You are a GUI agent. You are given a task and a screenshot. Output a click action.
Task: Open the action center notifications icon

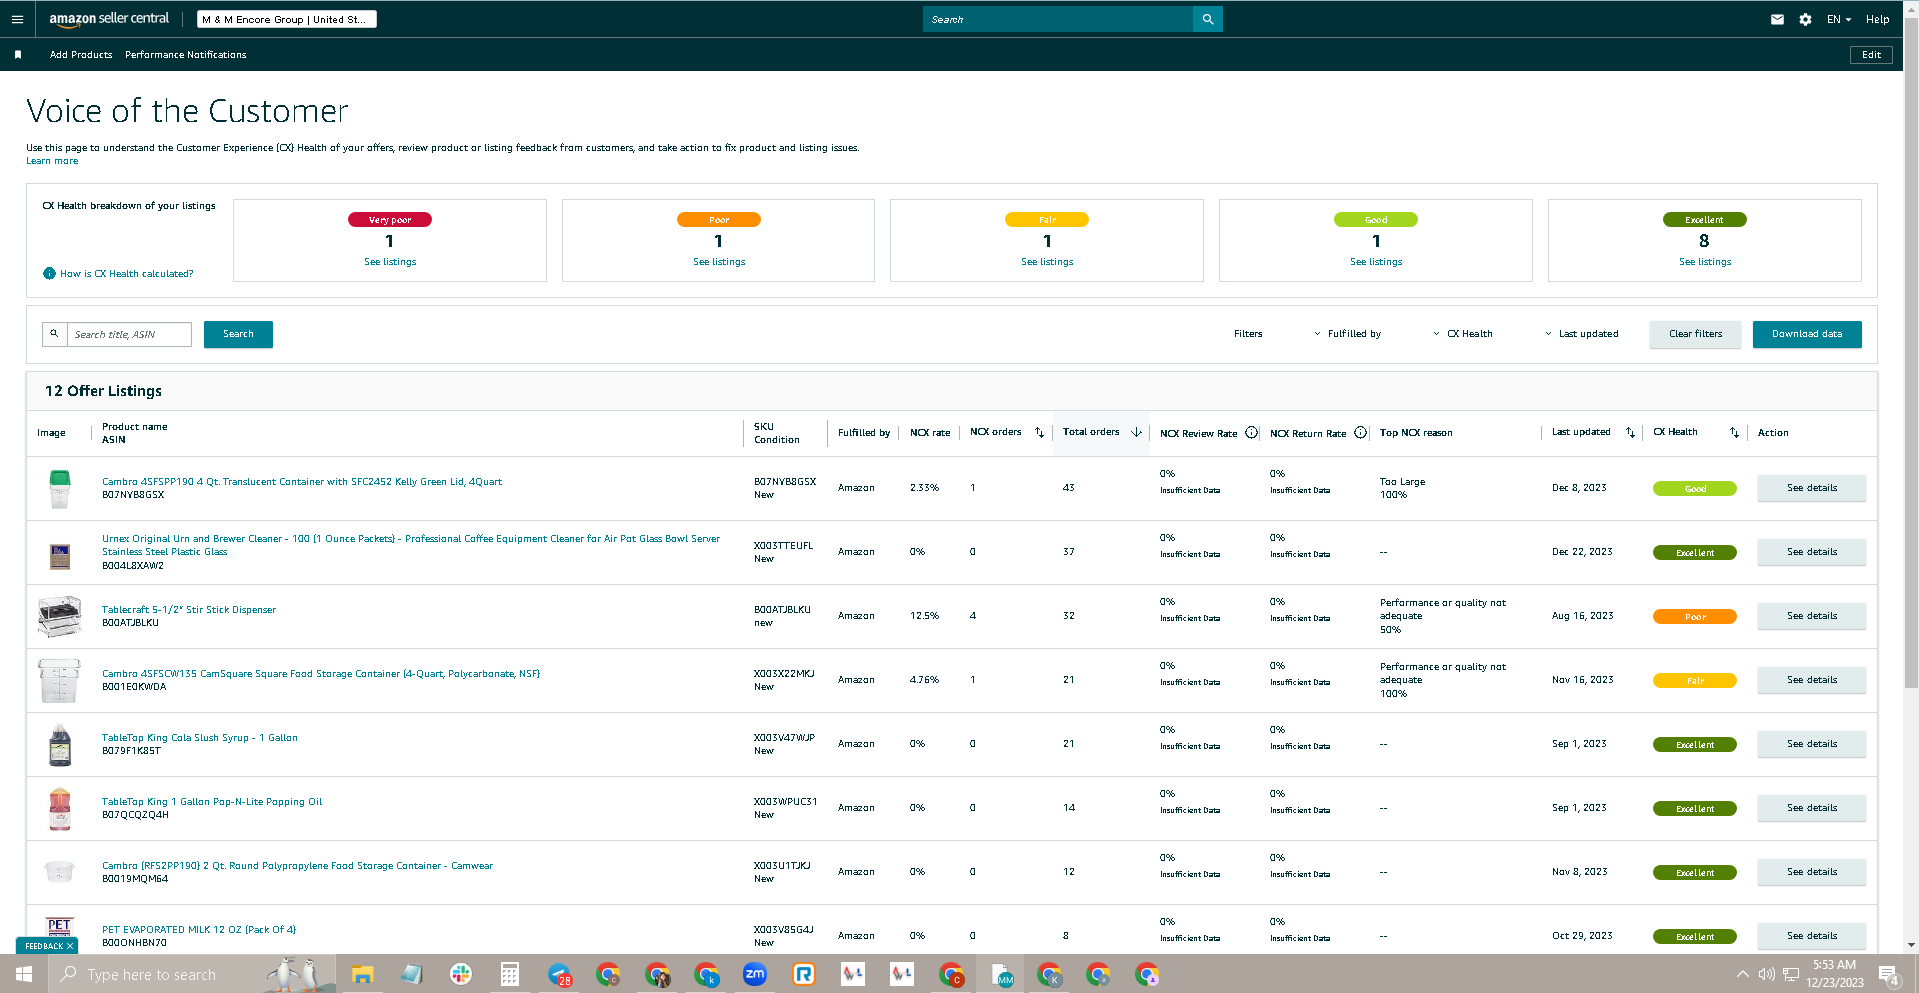pos(1889,975)
